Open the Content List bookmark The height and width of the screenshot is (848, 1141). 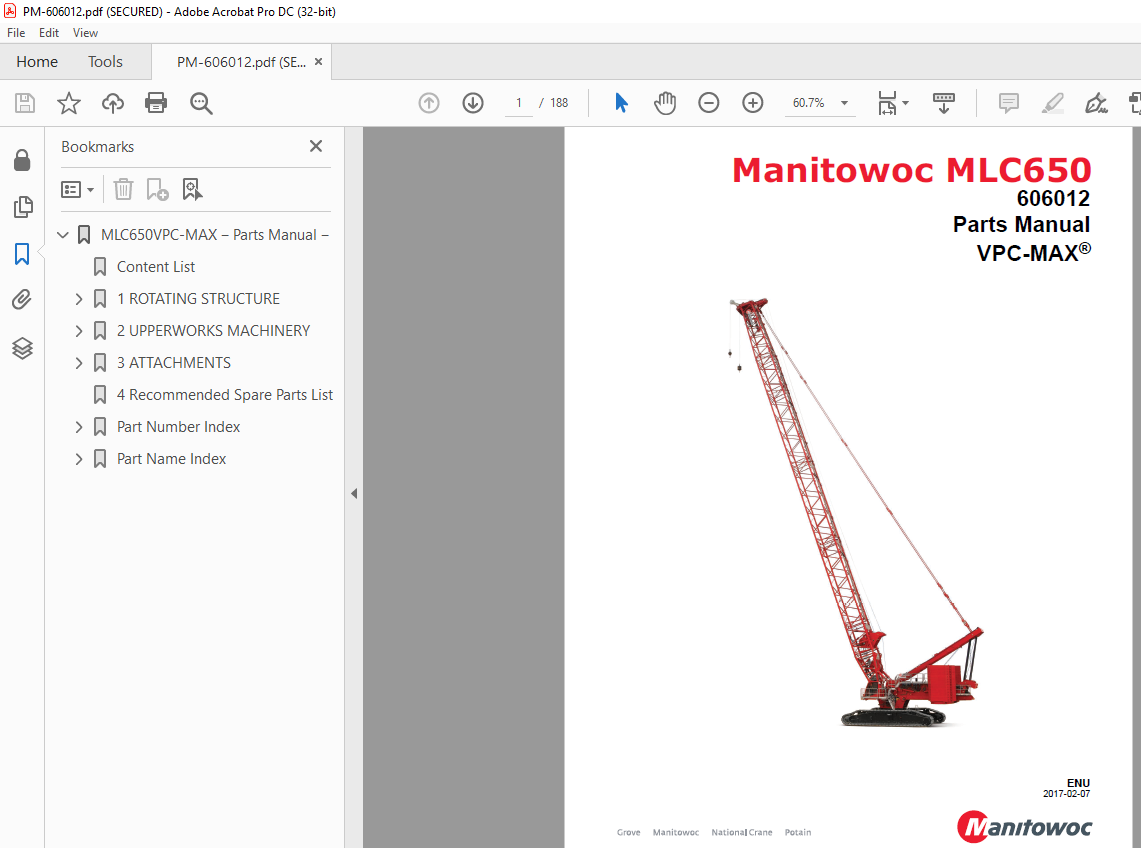pos(156,267)
